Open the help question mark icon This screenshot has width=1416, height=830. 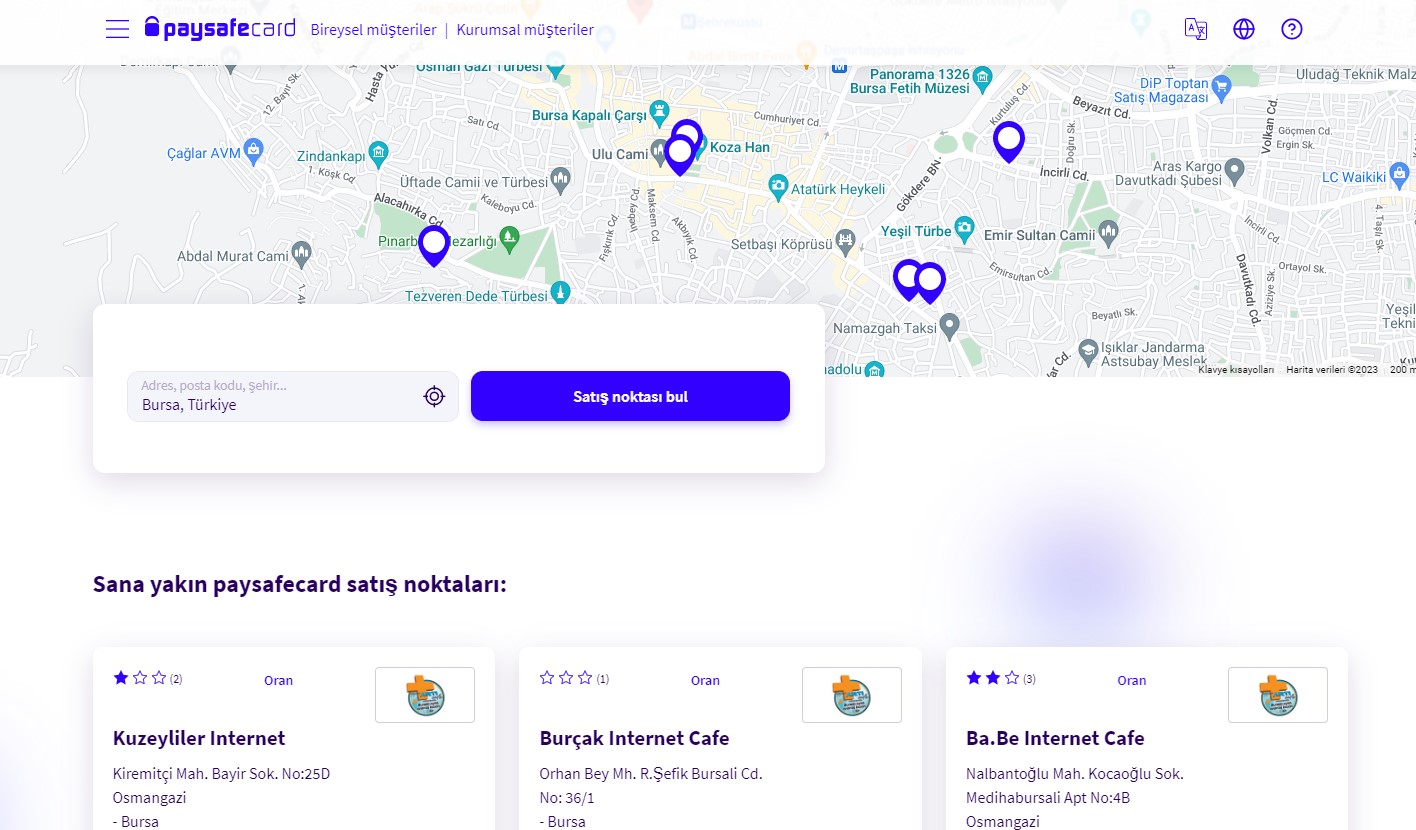pyautogui.click(x=1292, y=29)
